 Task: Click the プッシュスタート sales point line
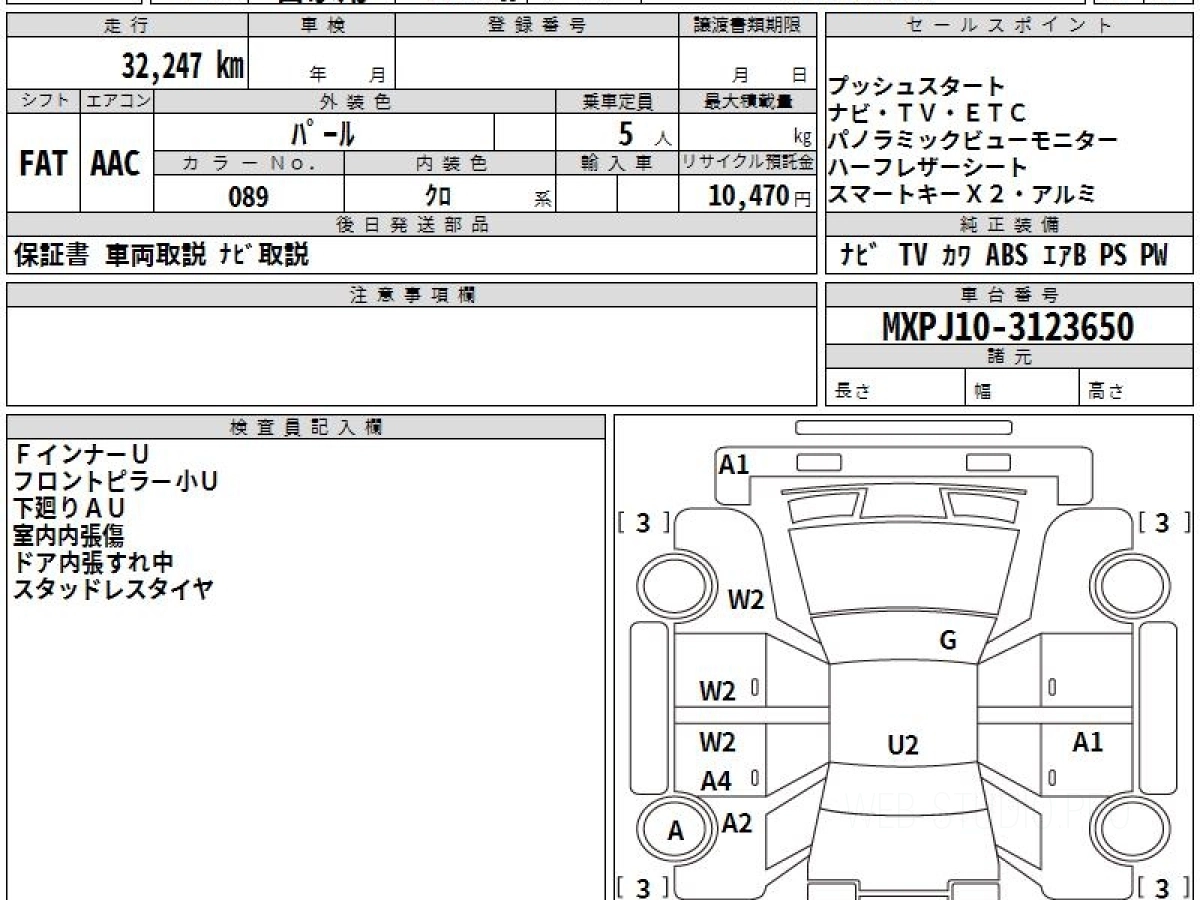[x=916, y=87]
